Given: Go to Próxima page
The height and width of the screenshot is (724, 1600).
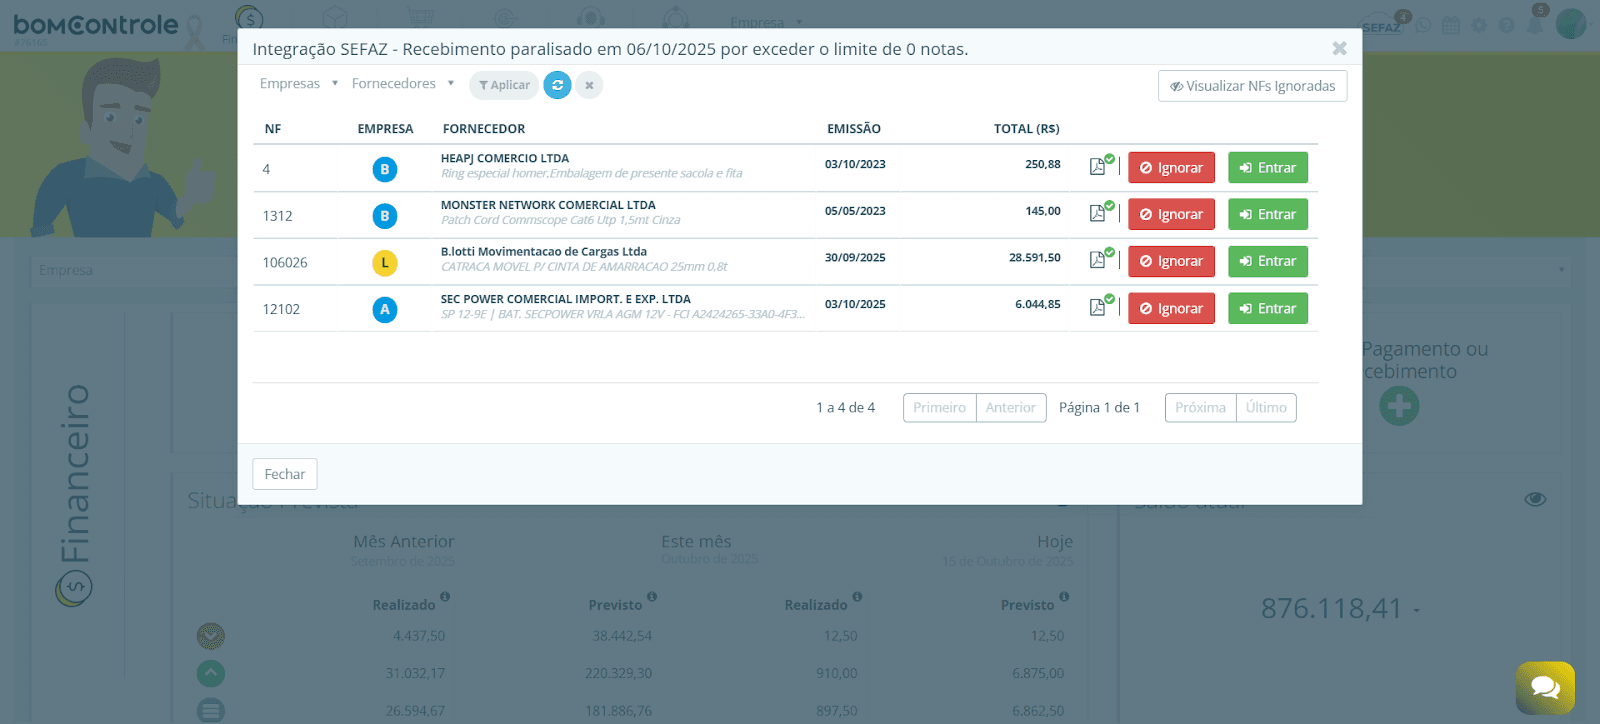Looking at the screenshot, I should click(x=1201, y=407).
